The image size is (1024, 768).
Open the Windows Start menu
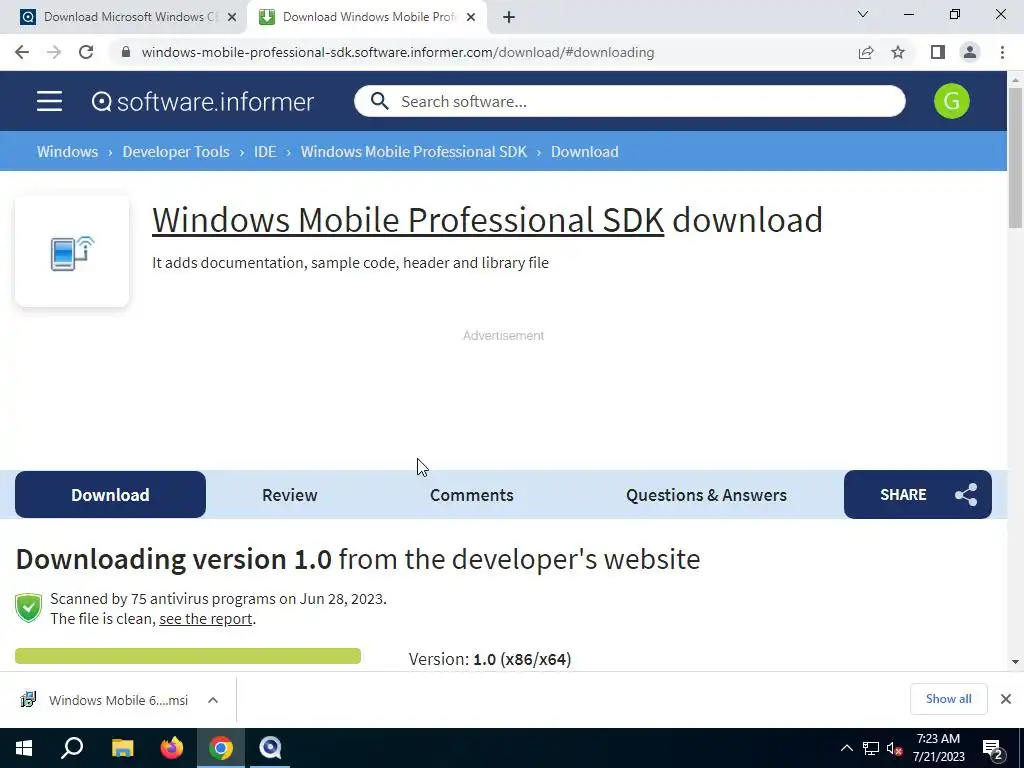(24, 748)
